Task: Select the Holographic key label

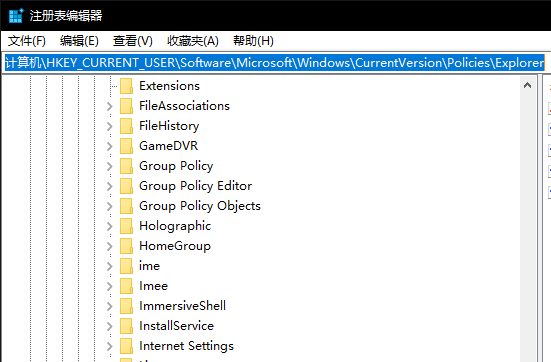Action: pos(175,226)
